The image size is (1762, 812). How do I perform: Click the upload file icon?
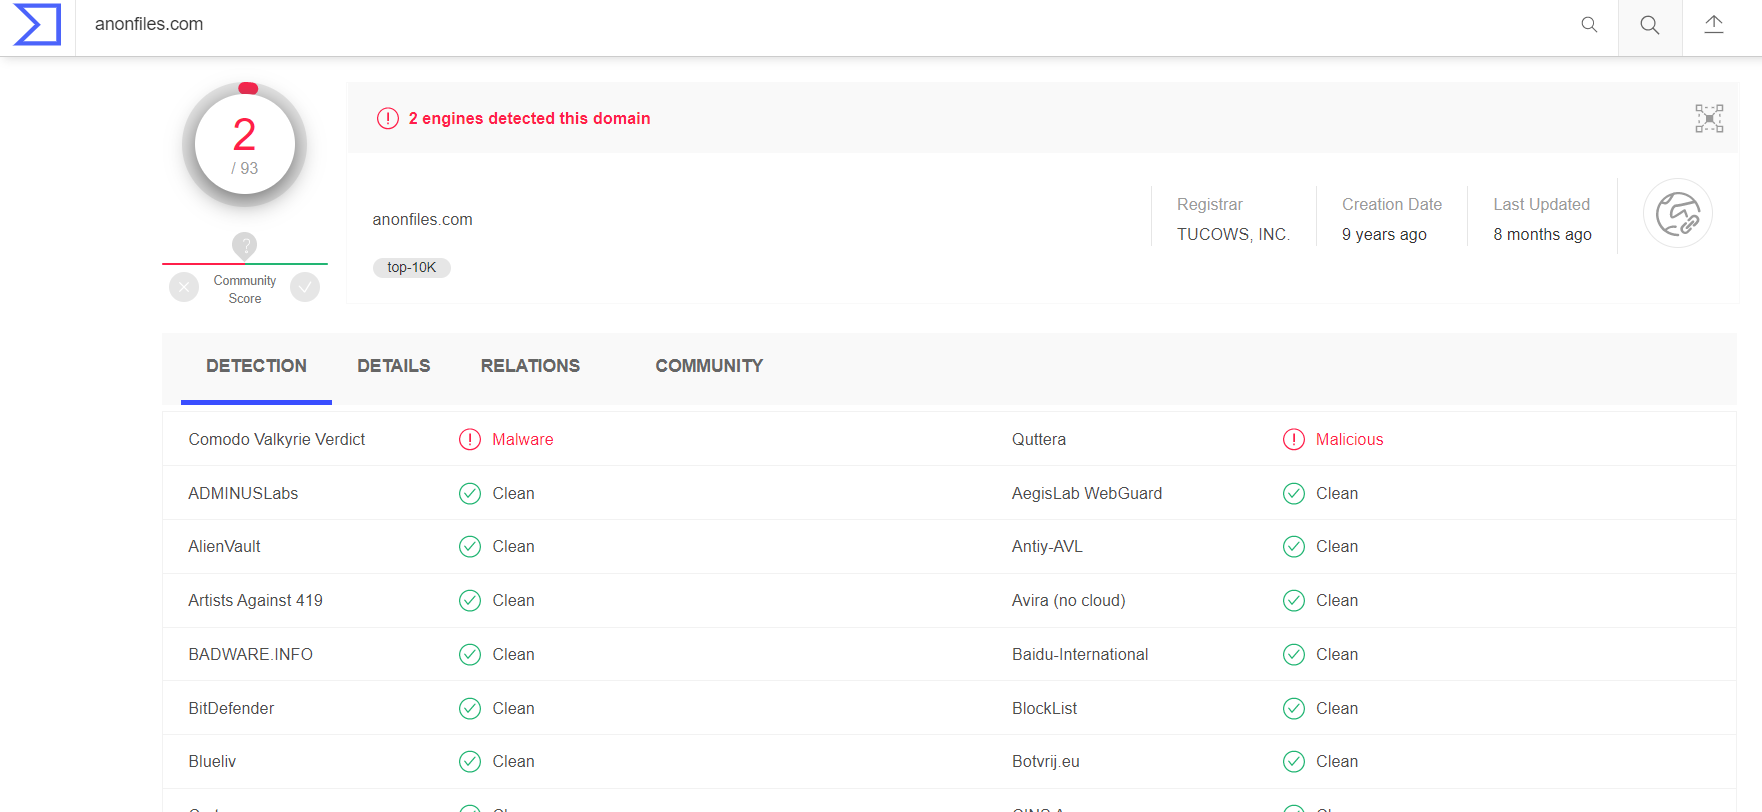(1714, 26)
